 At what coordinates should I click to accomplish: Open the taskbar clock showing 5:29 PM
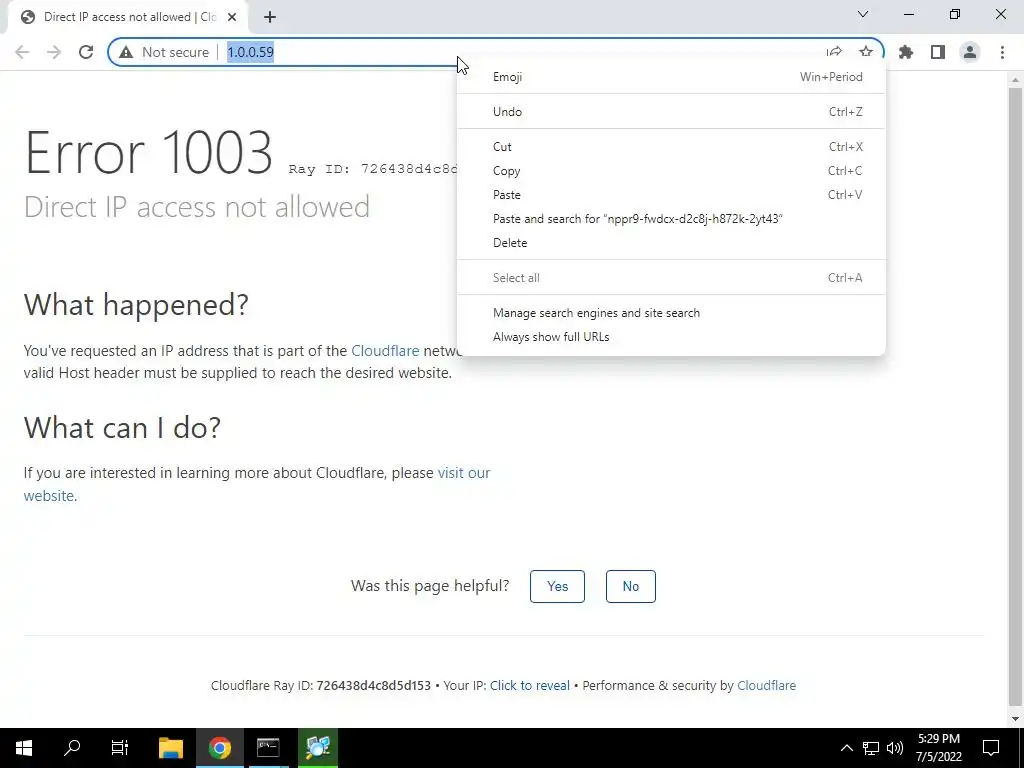[938, 748]
